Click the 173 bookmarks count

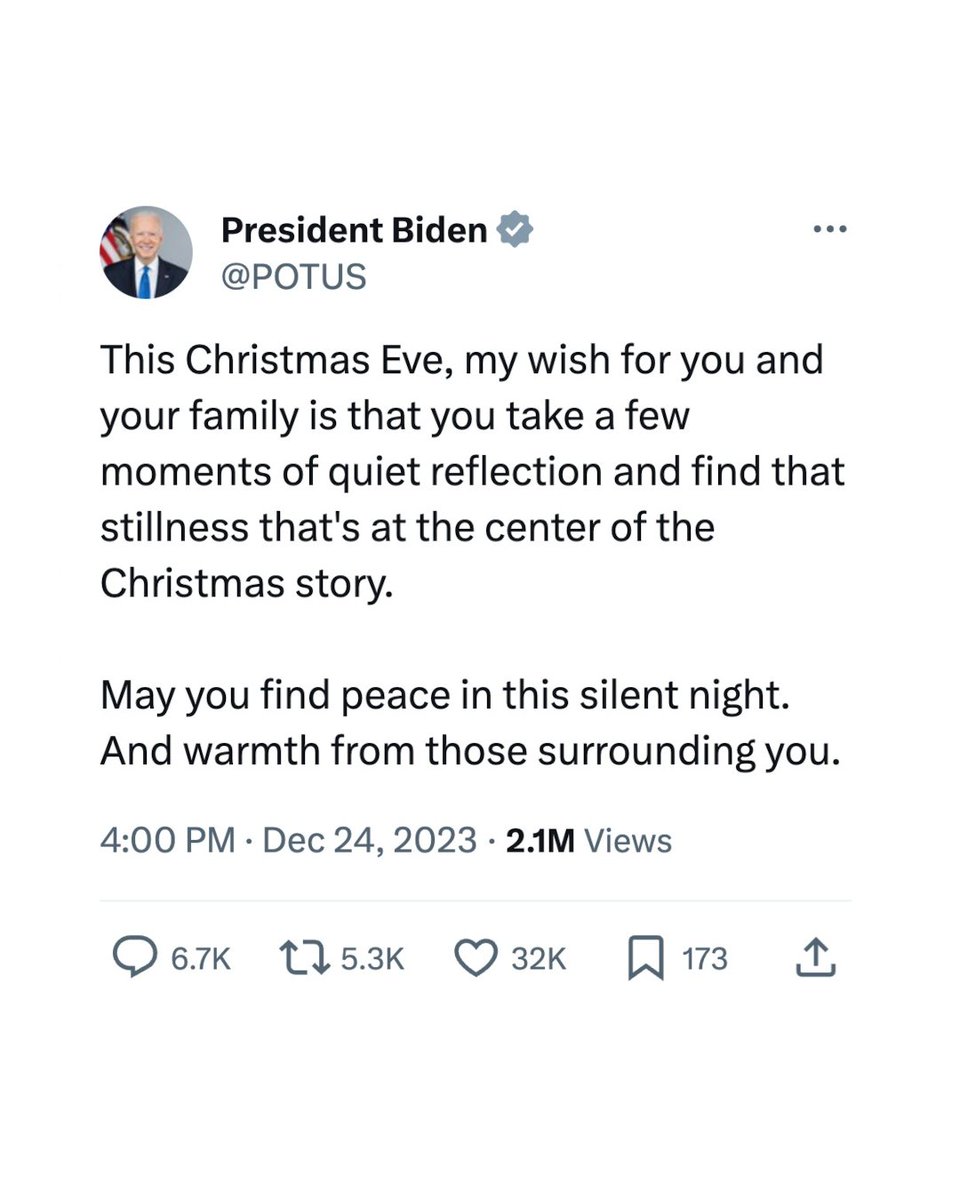point(705,960)
